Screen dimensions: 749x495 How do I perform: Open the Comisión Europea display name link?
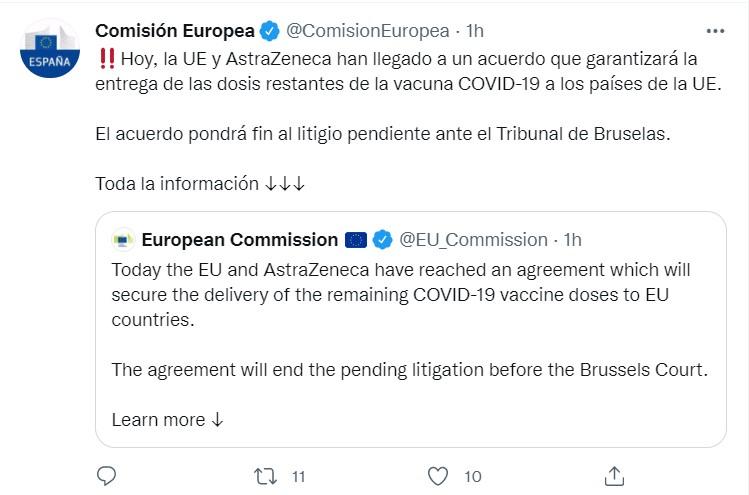(x=174, y=30)
